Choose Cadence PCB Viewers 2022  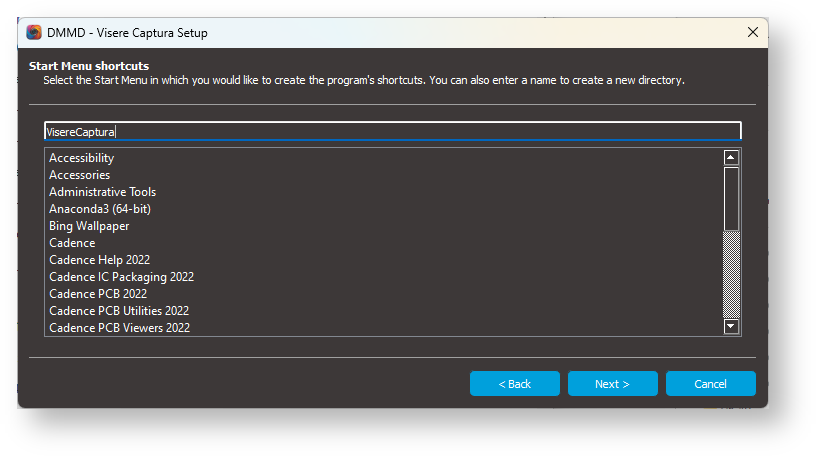pos(119,328)
